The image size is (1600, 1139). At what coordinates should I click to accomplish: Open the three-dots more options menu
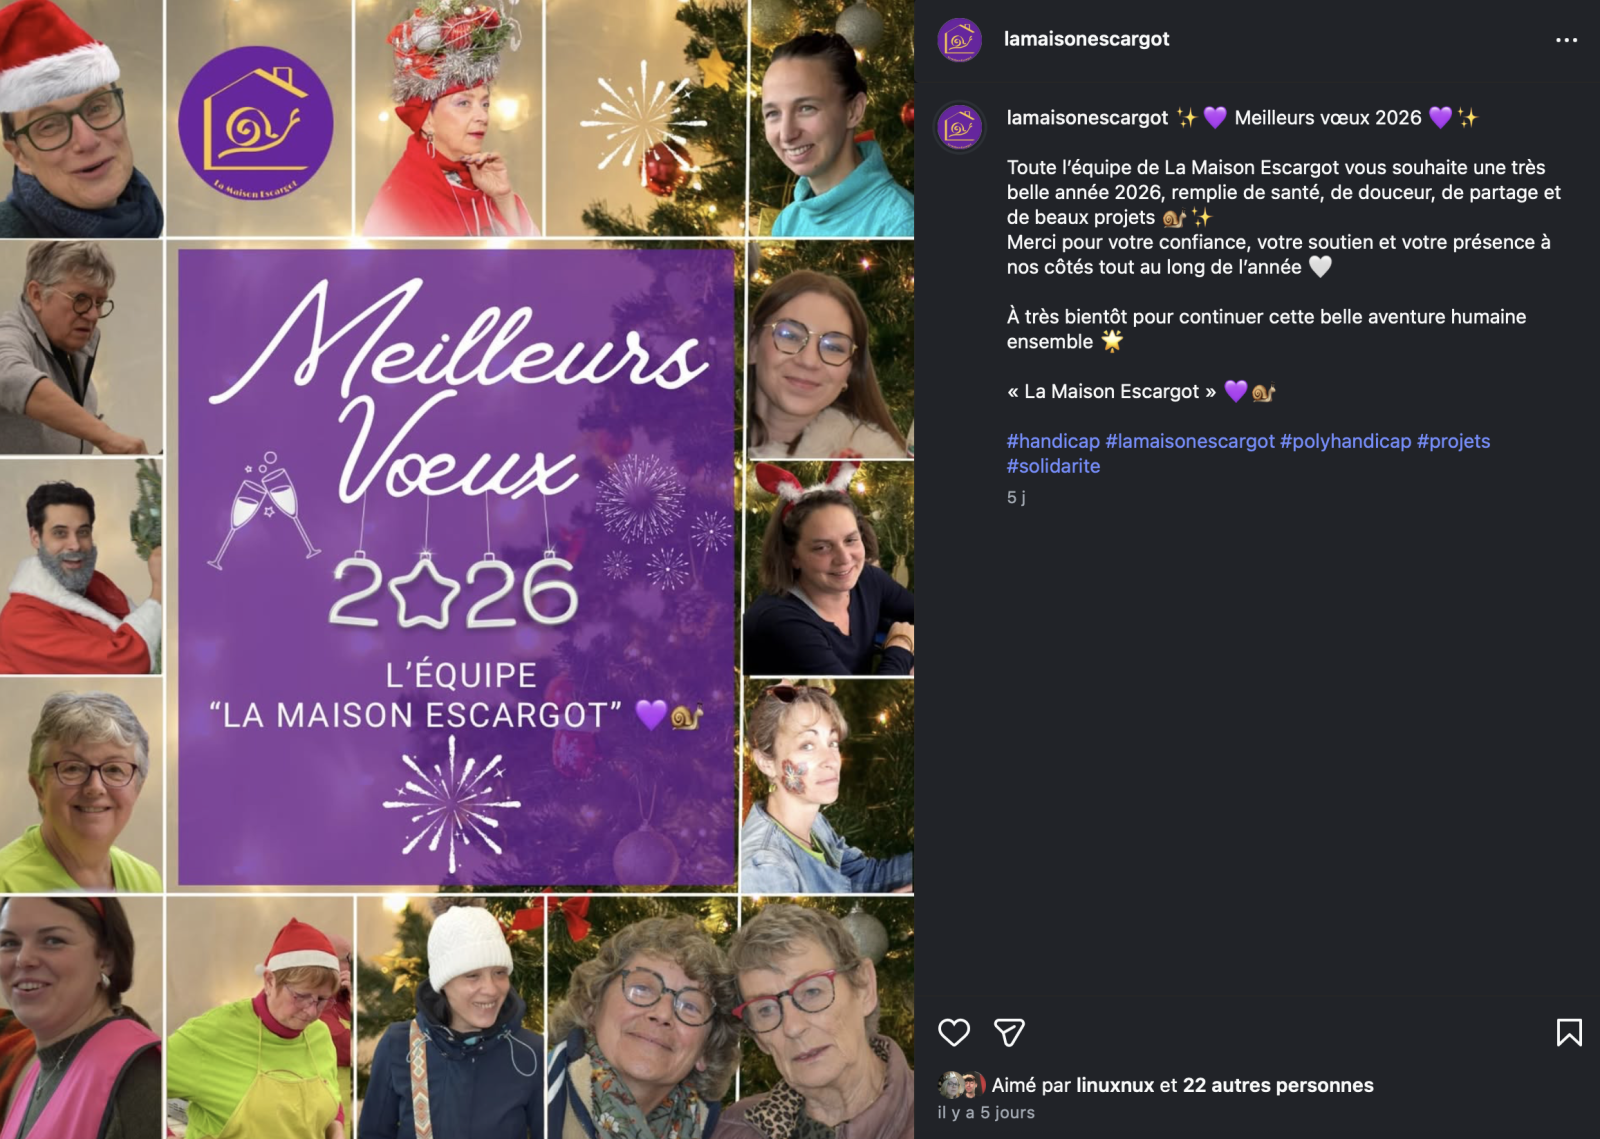(1566, 40)
